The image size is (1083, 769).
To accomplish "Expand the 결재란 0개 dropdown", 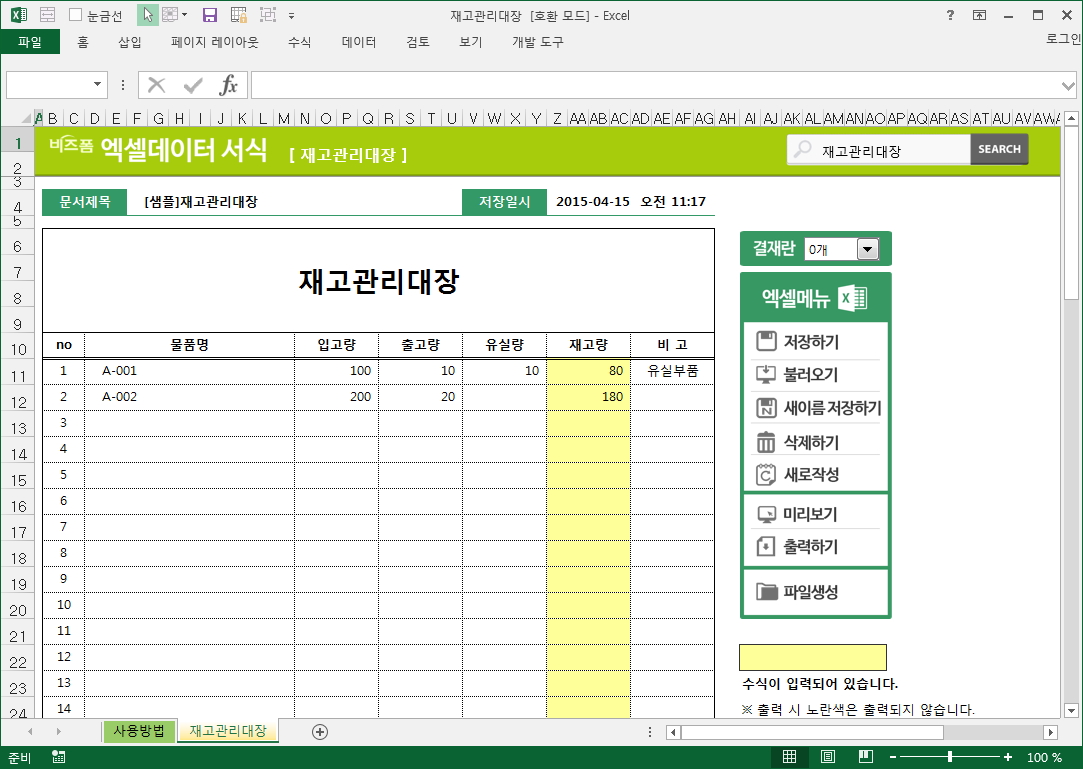I will click(x=866, y=250).
